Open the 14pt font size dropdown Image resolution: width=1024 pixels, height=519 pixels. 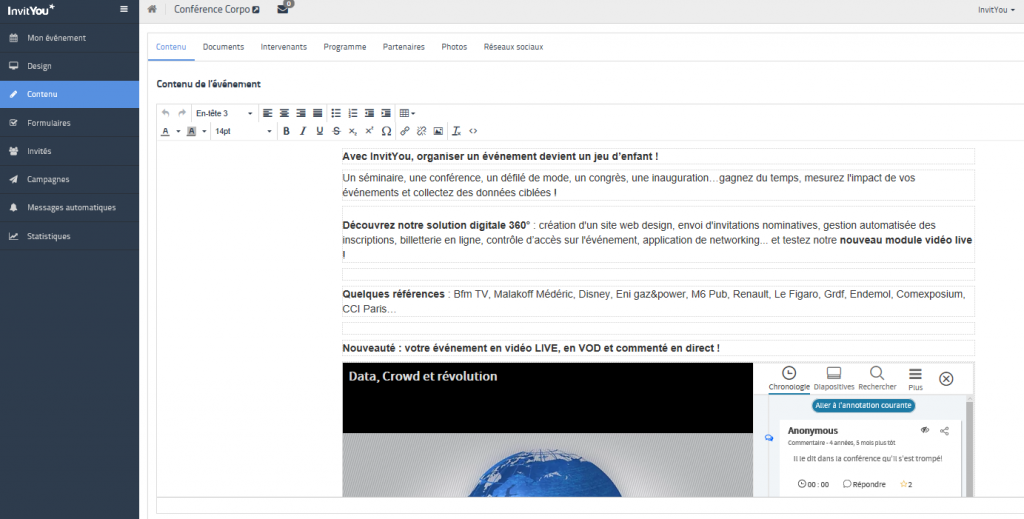point(244,131)
